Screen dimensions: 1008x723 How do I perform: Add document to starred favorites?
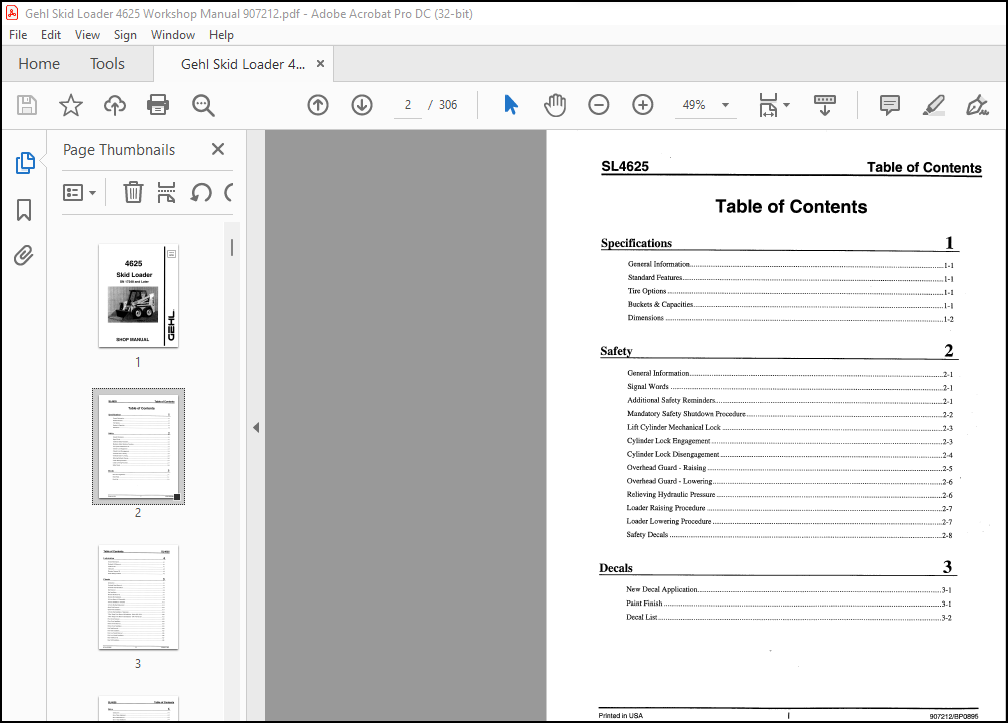71,105
